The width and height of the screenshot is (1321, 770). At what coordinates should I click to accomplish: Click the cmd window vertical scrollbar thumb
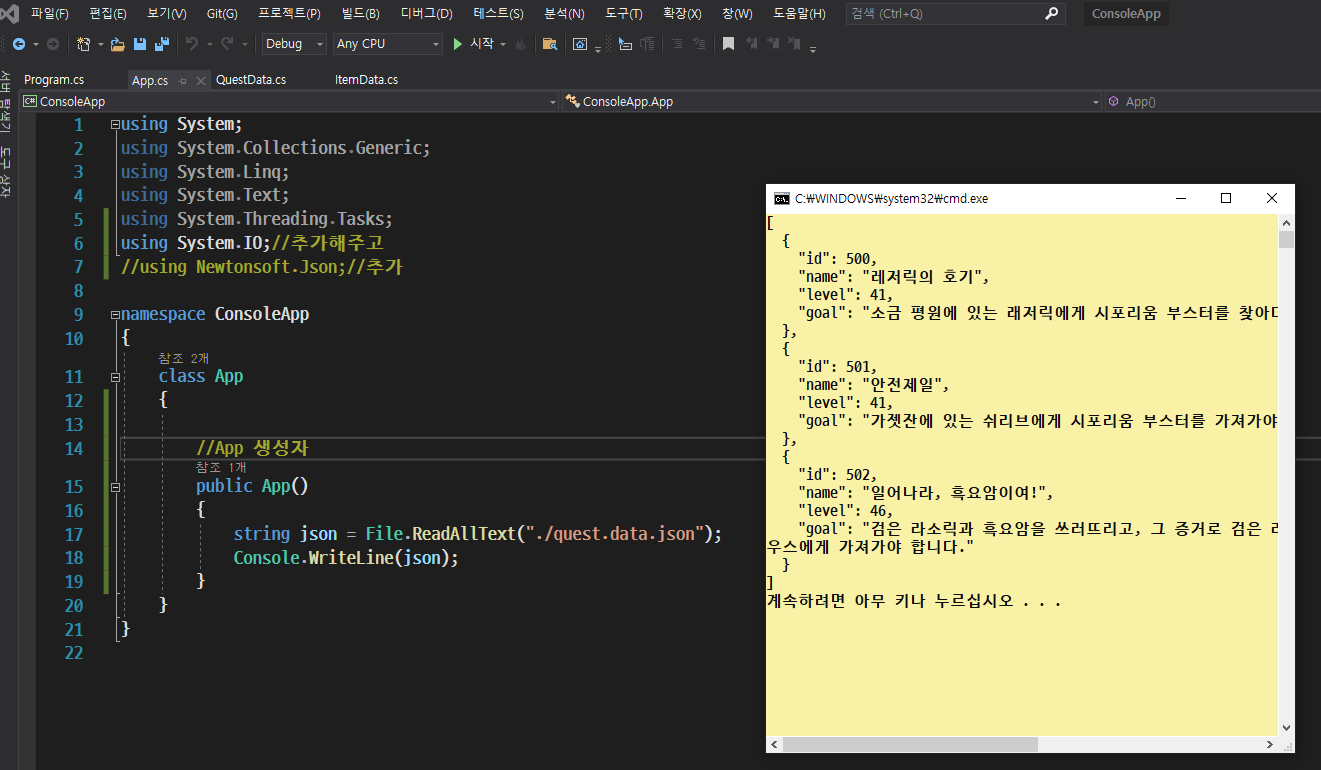point(1286,239)
